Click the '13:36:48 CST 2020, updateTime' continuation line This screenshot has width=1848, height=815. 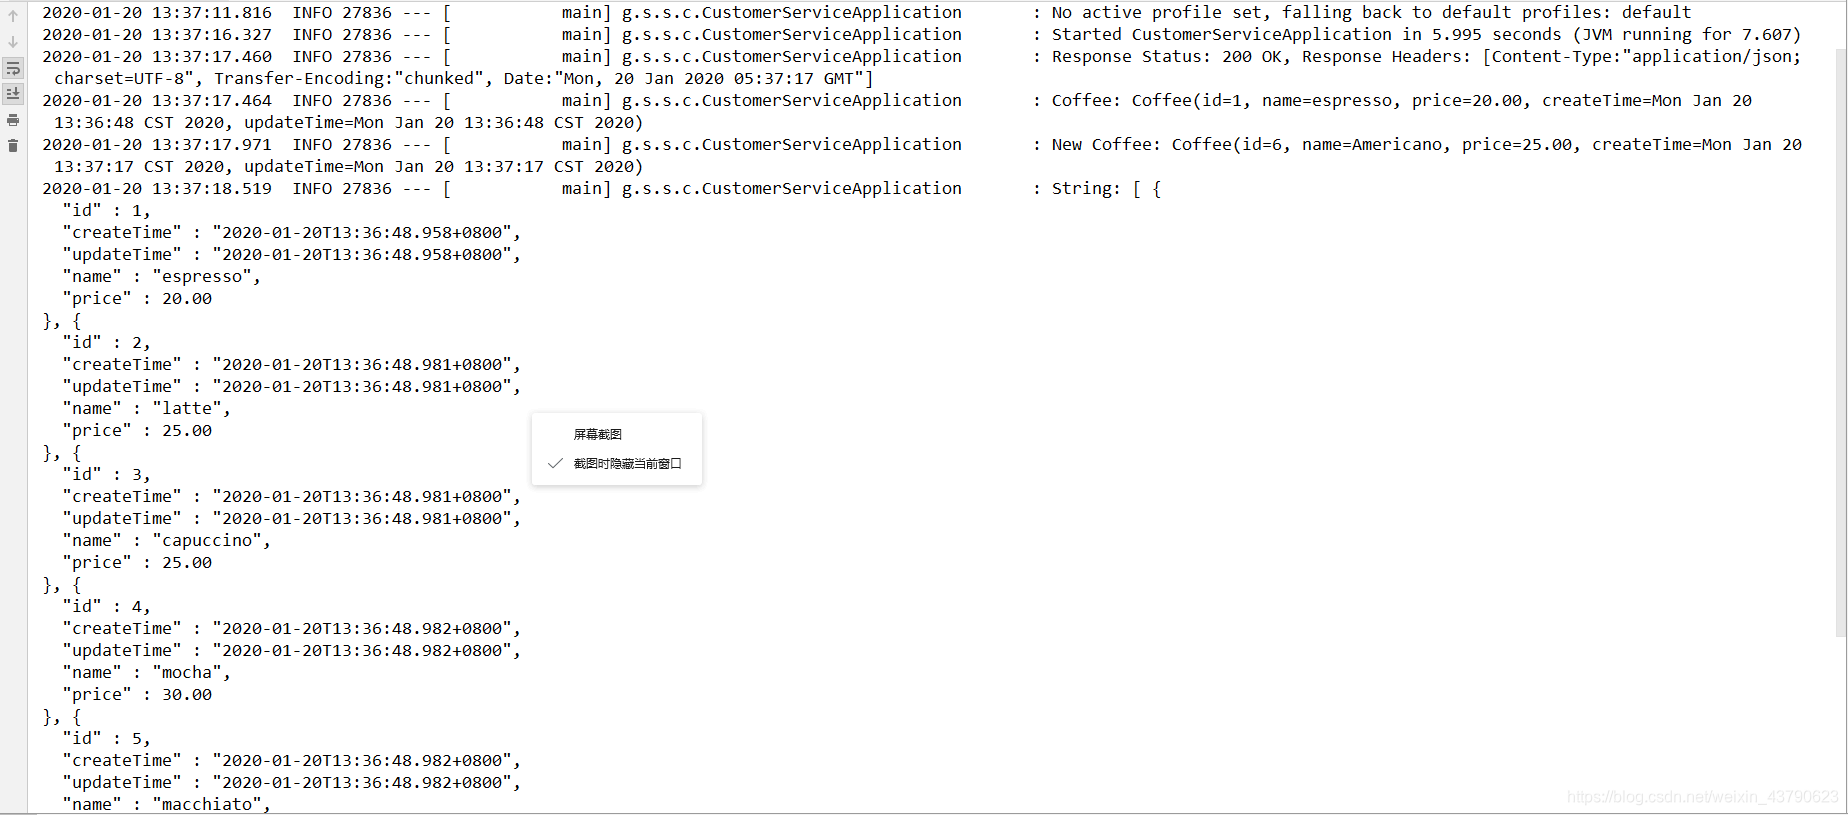[348, 122]
